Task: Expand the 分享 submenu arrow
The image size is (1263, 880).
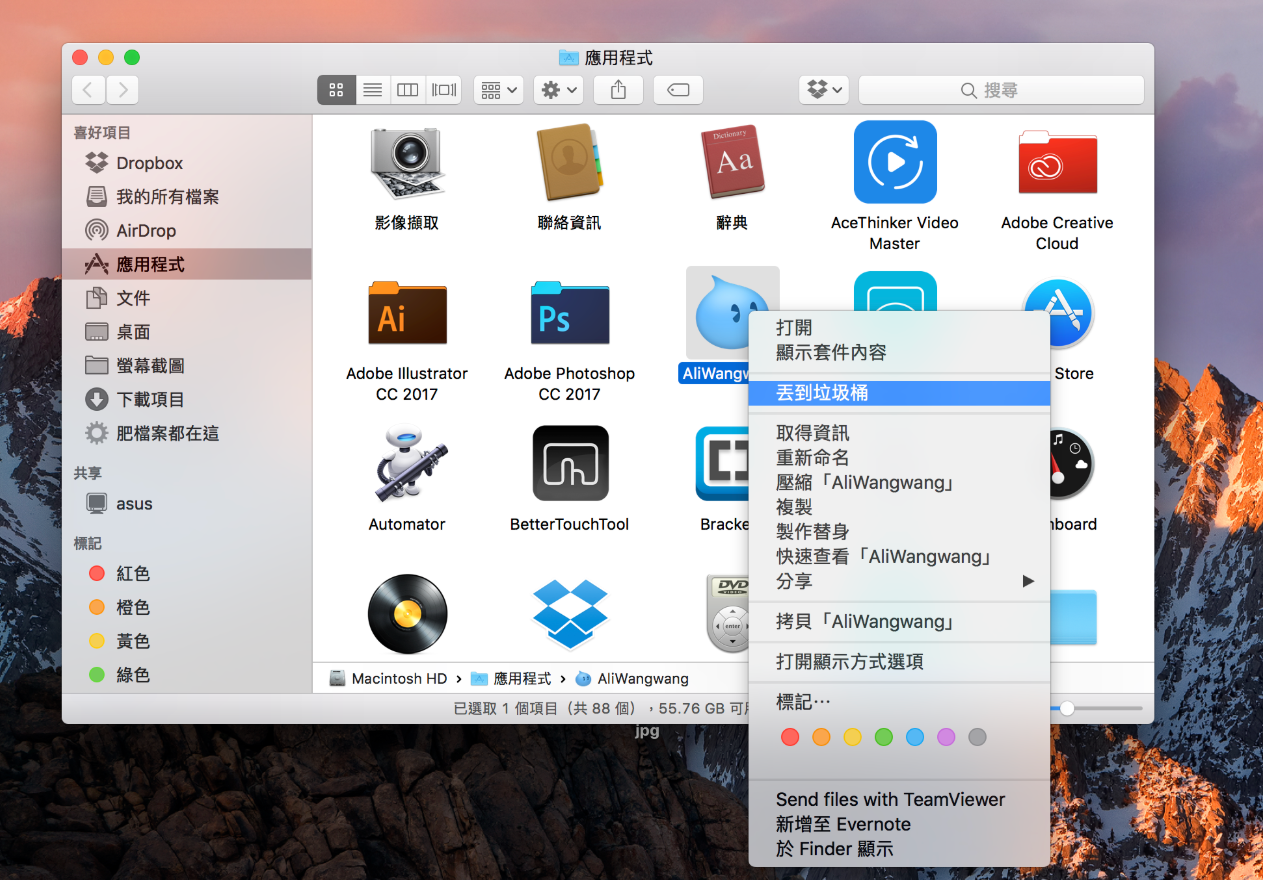Action: point(1028,581)
